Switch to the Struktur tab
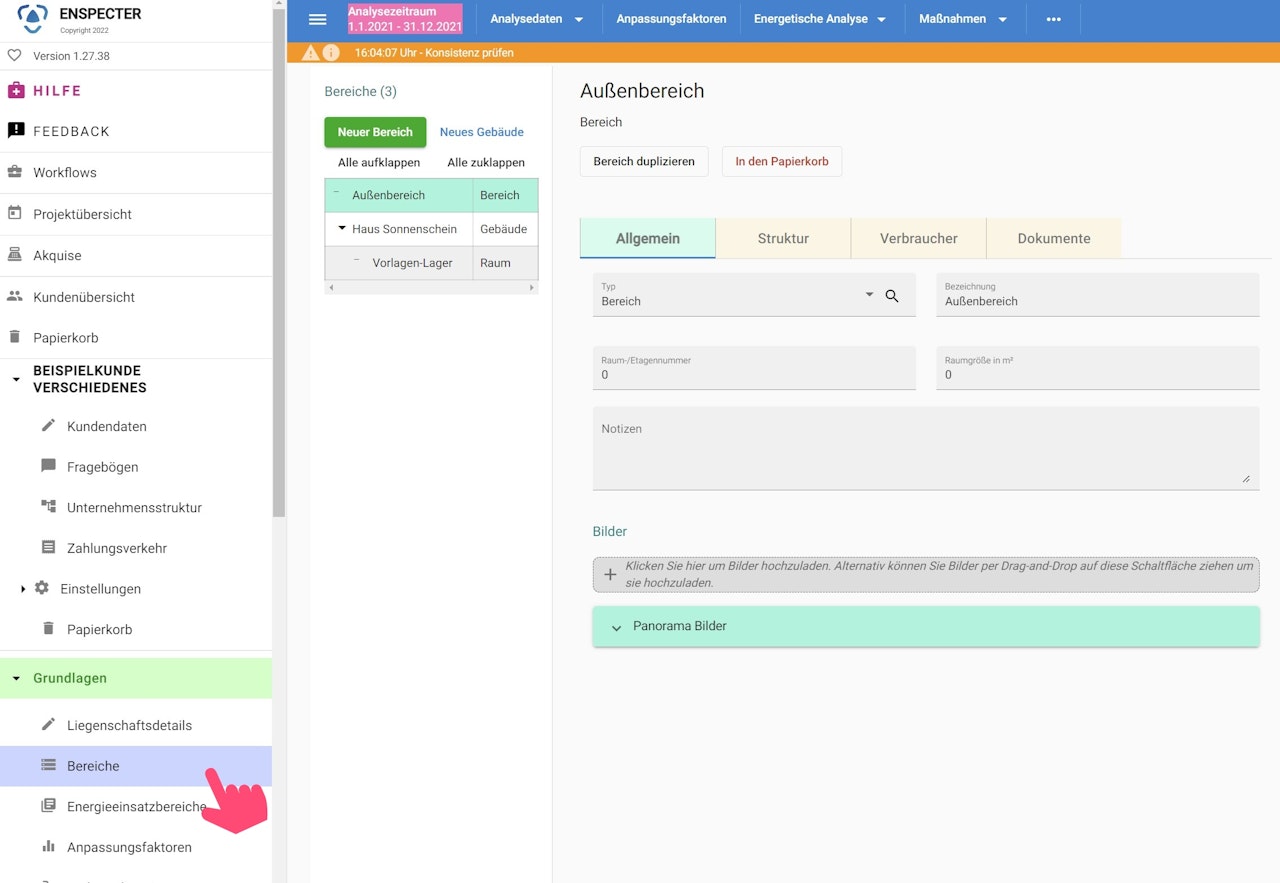 pyautogui.click(x=783, y=238)
